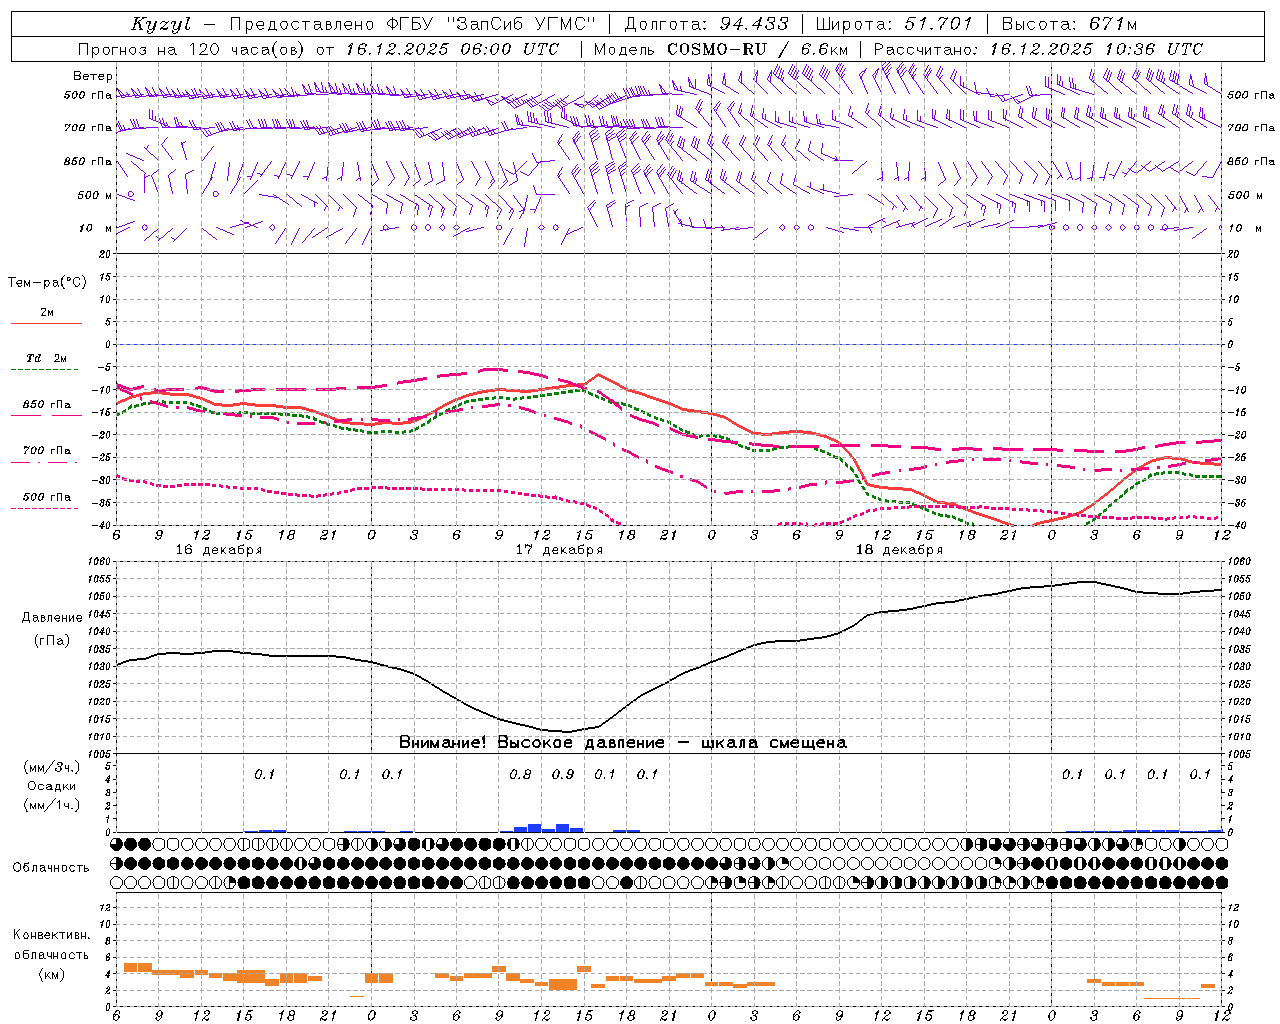Click the "Облачность" cloud cover label

(x=51, y=868)
